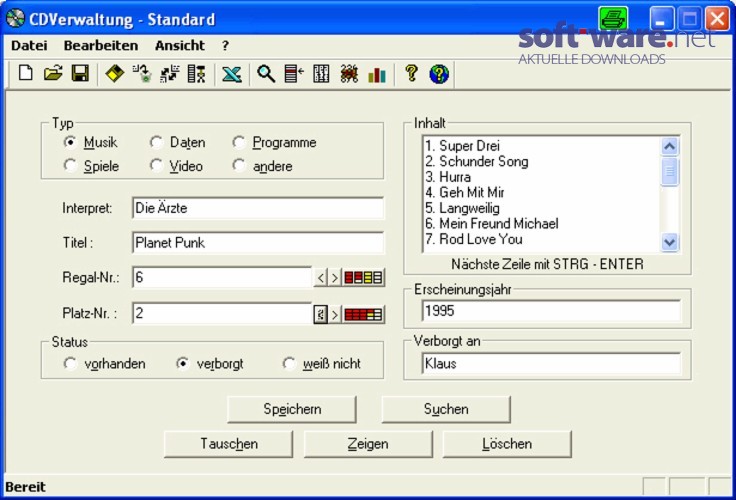The height and width of the screenshot is (500, 736).
Task: Decrease Regal-Nr. with left arrow
Action: [321, 277]
